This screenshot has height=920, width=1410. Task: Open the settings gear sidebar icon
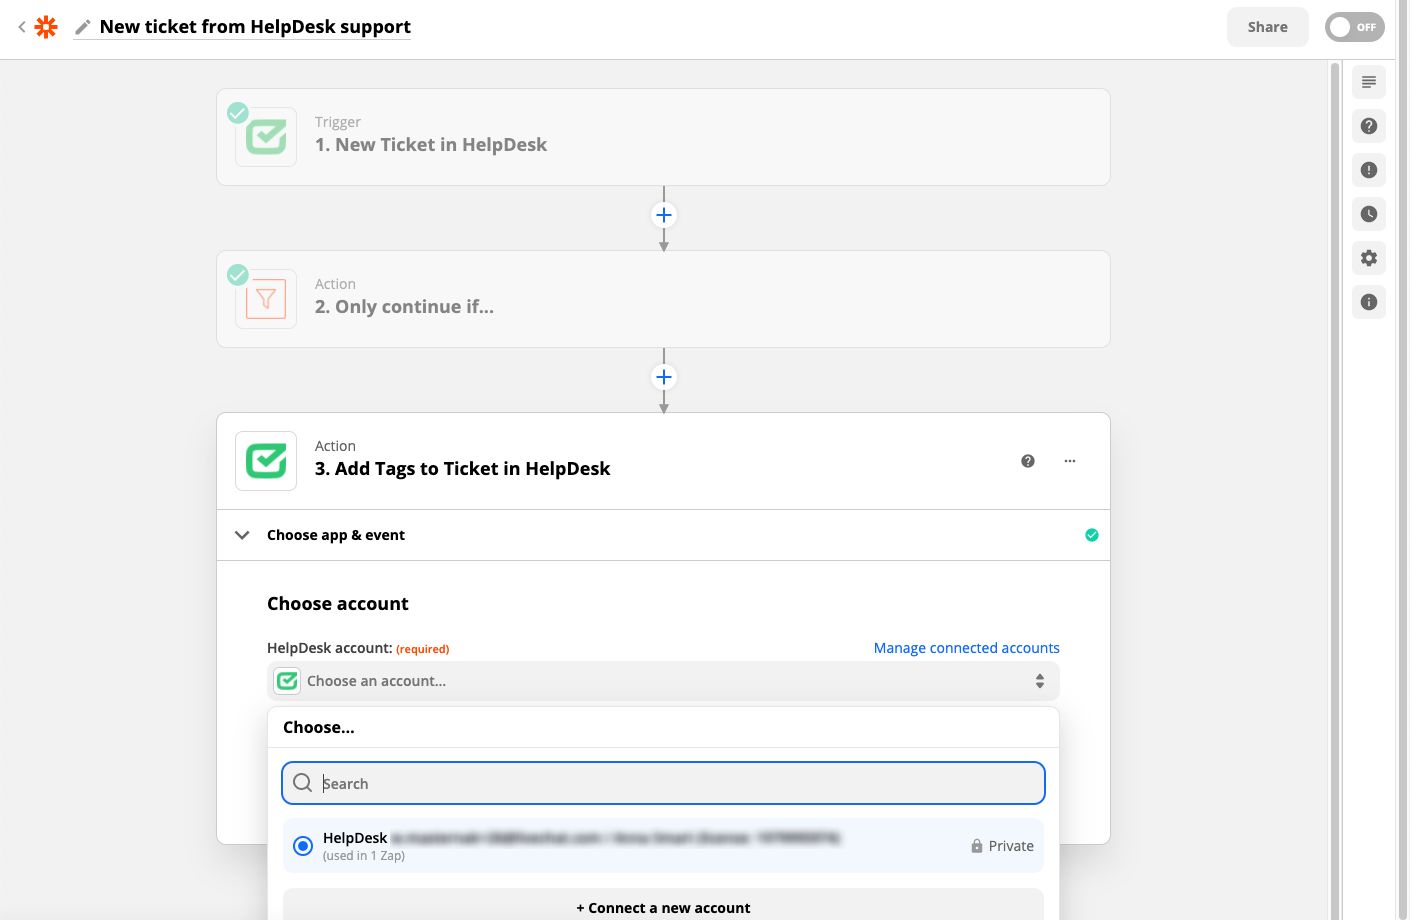pos(1369,258)
